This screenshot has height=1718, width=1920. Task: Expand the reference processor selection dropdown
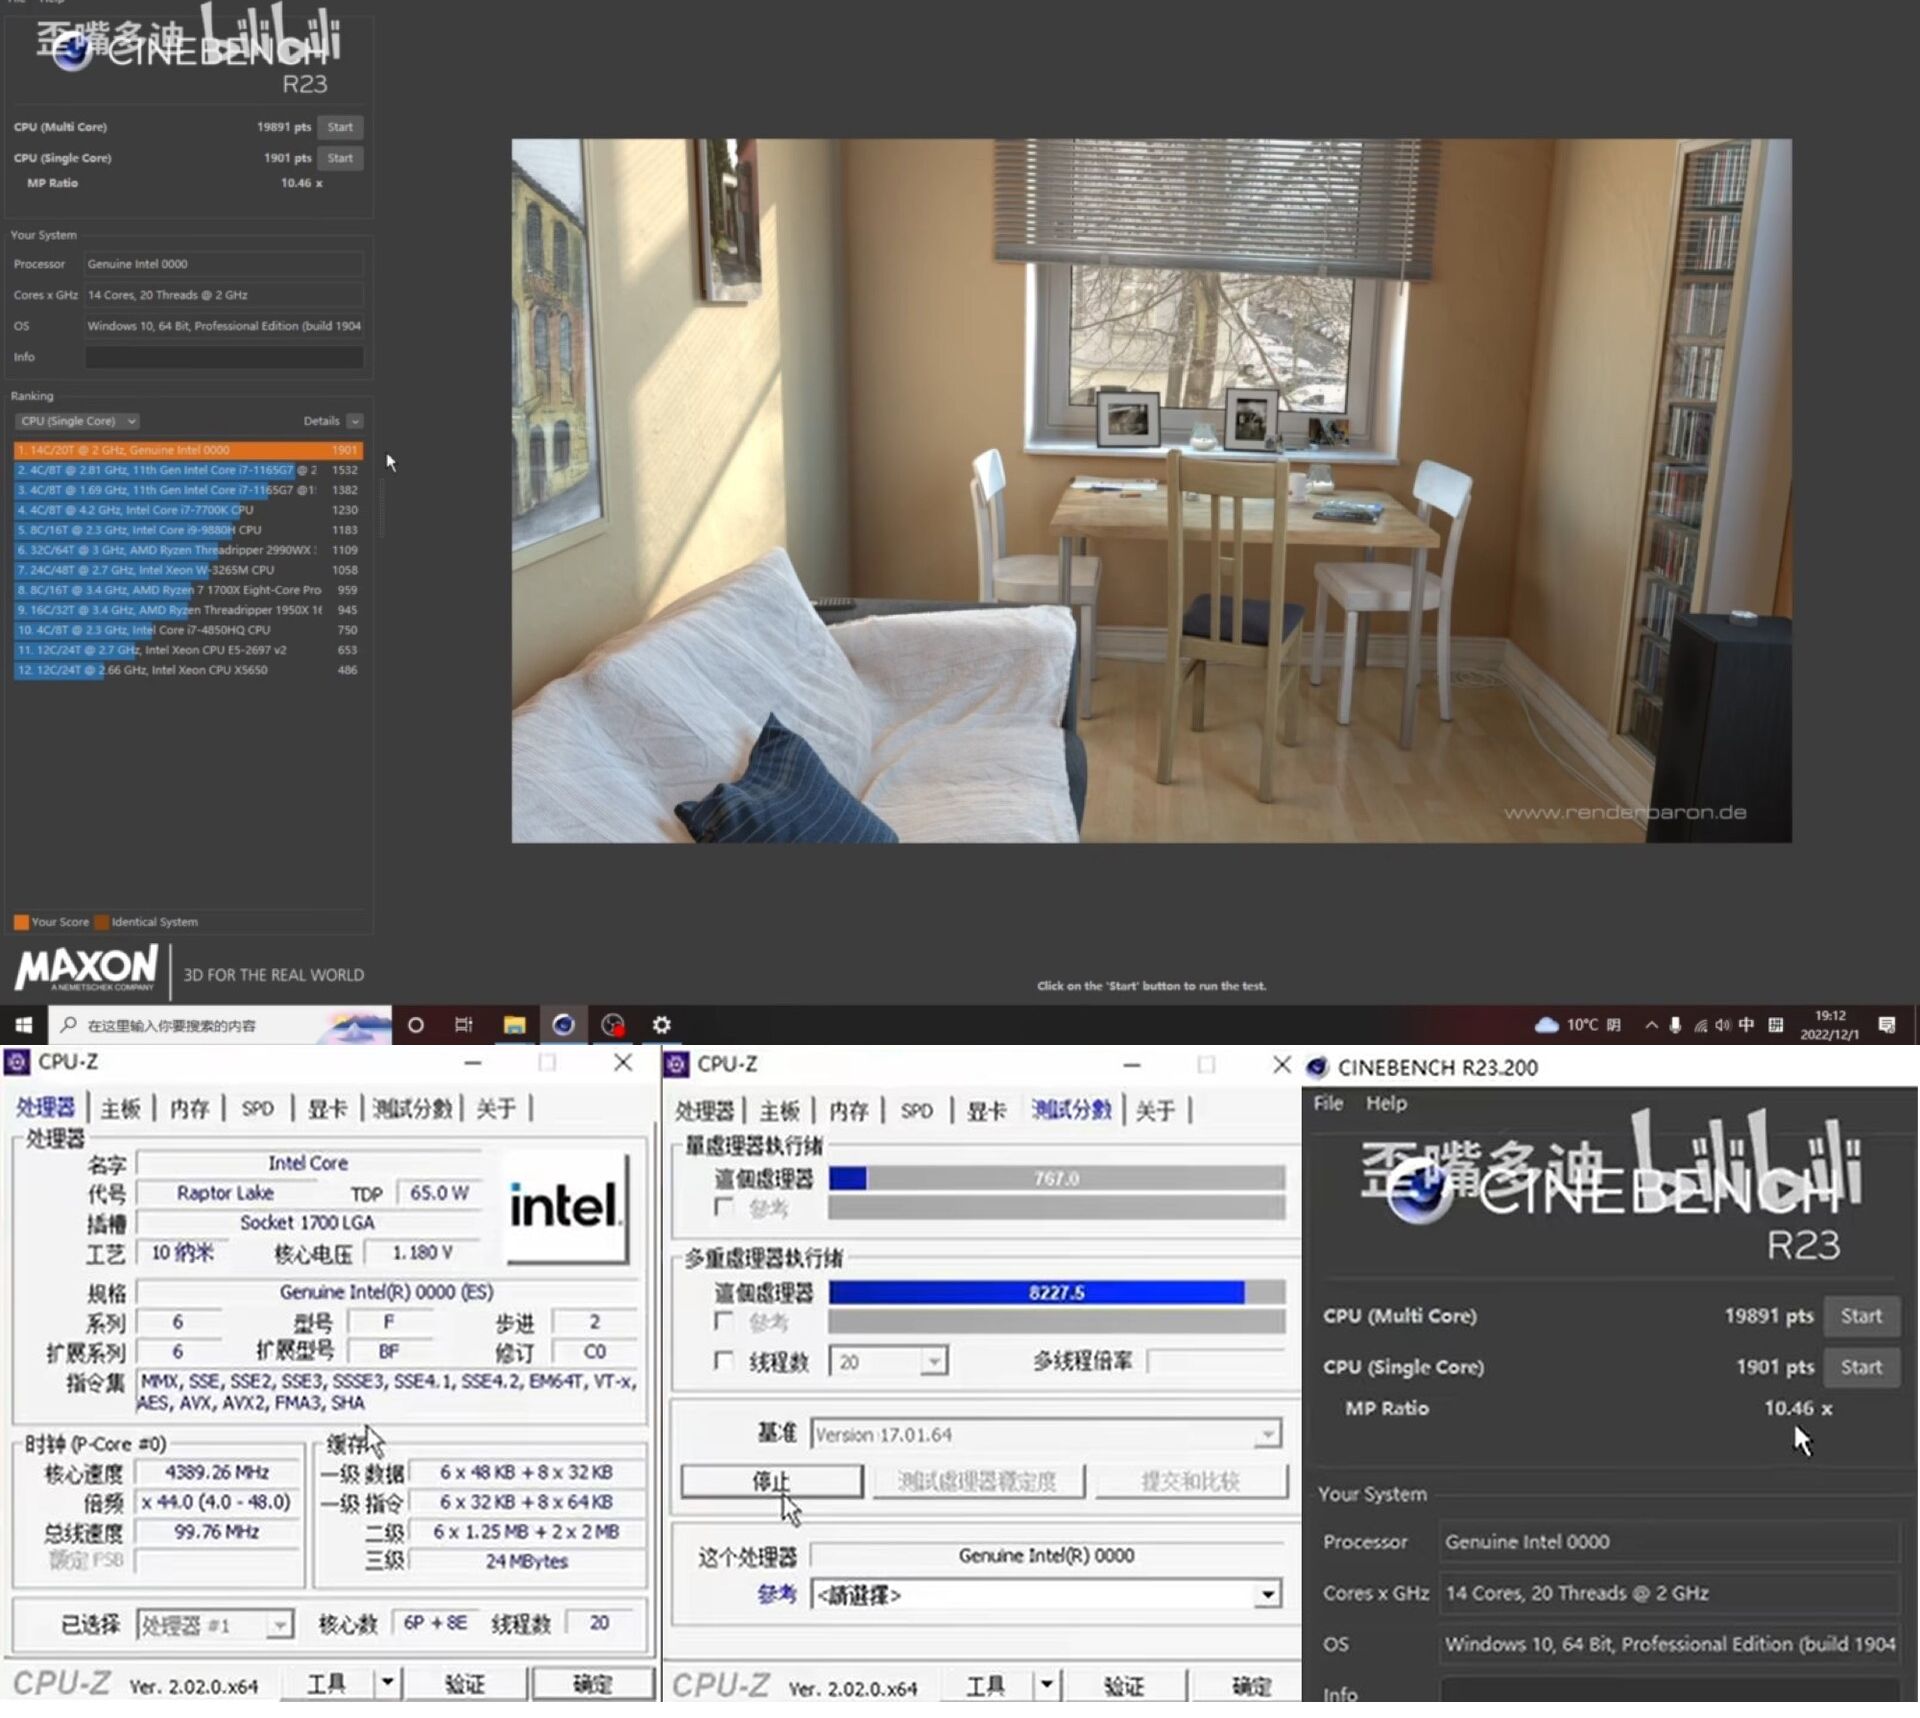1267,1594
